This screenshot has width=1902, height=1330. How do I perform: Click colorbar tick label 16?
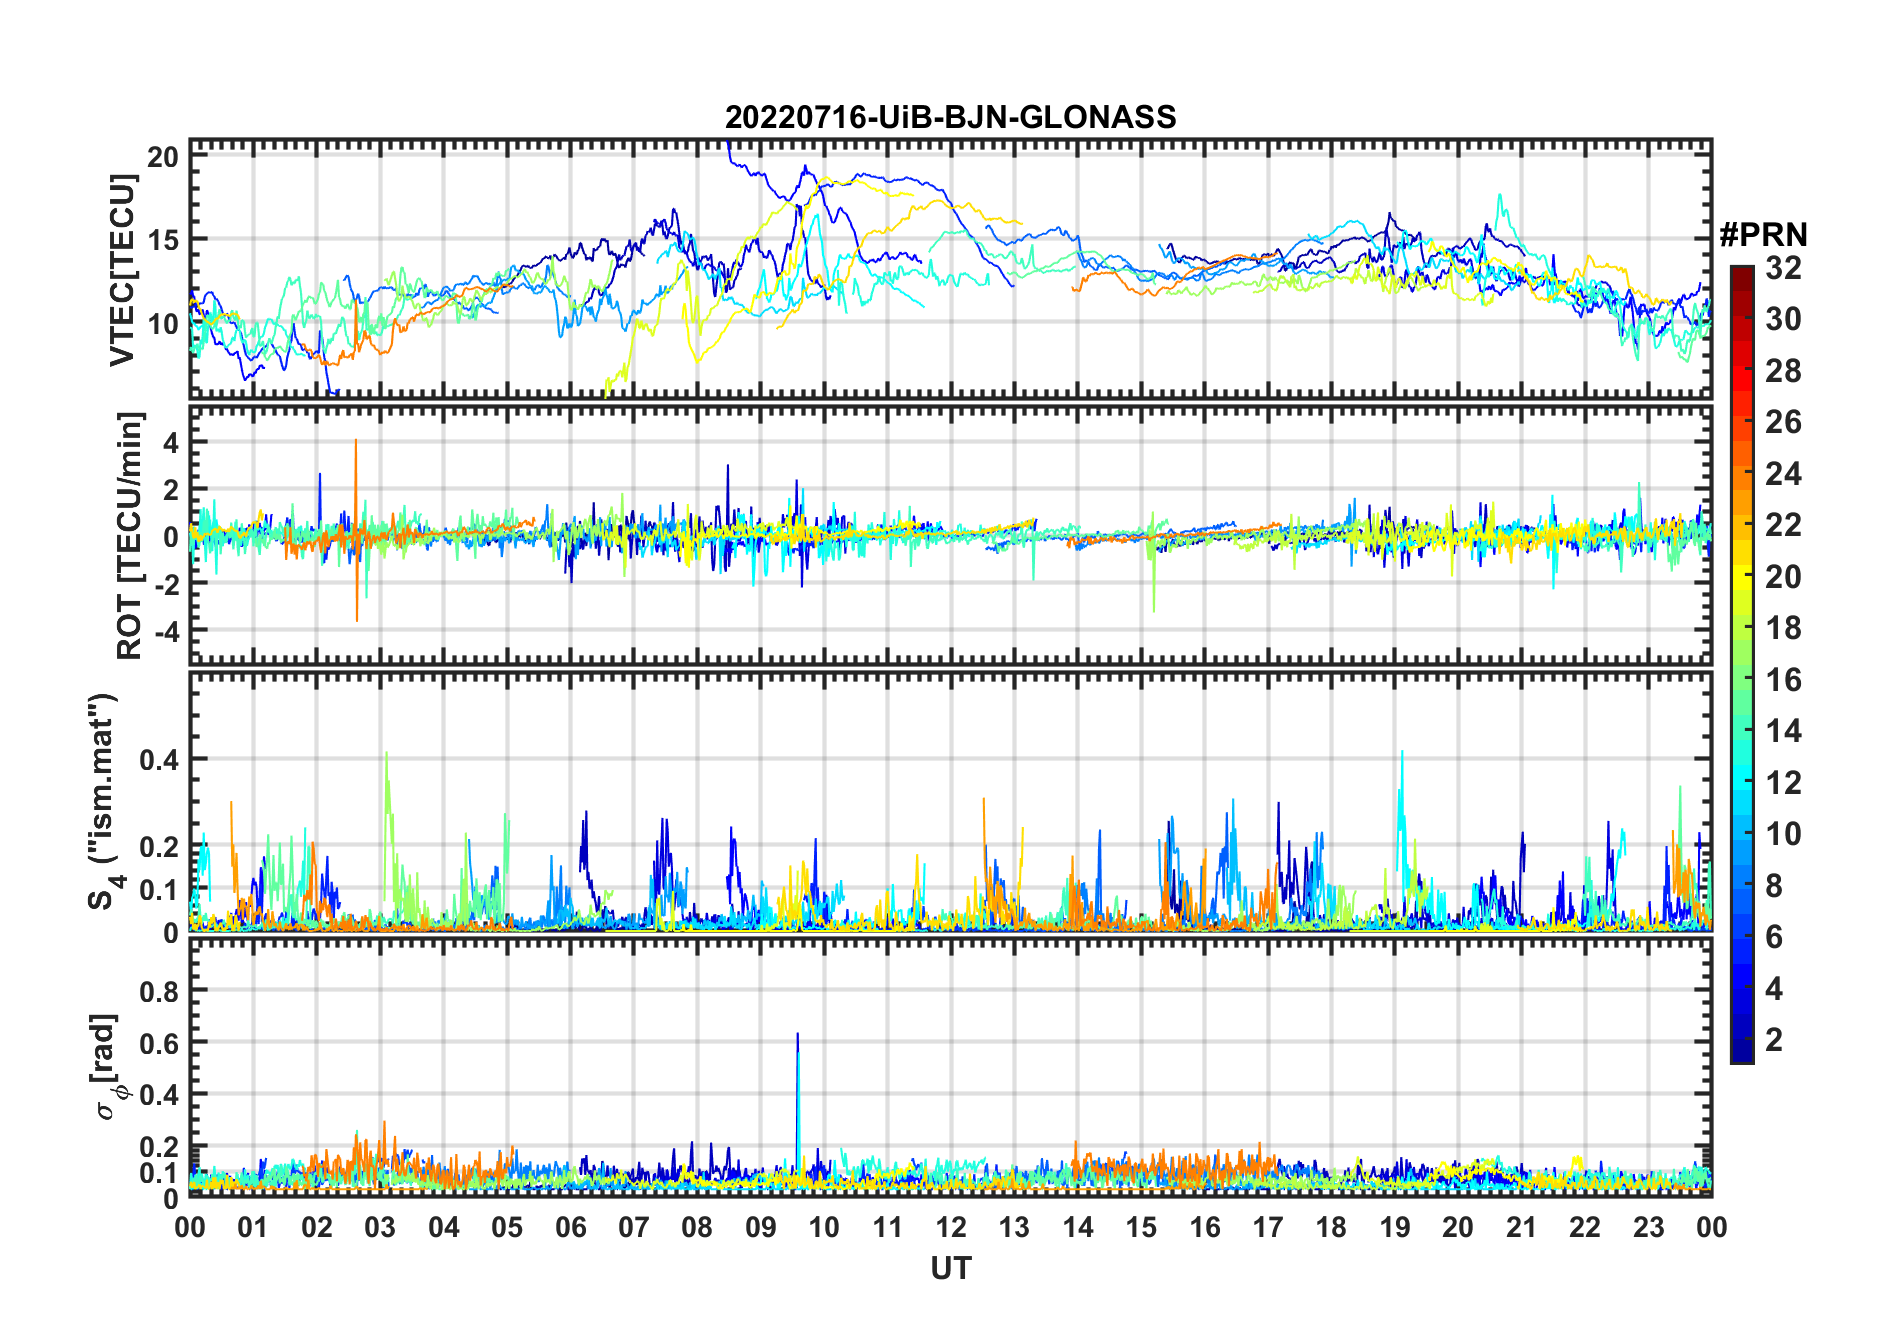(x=1784, y=680)
